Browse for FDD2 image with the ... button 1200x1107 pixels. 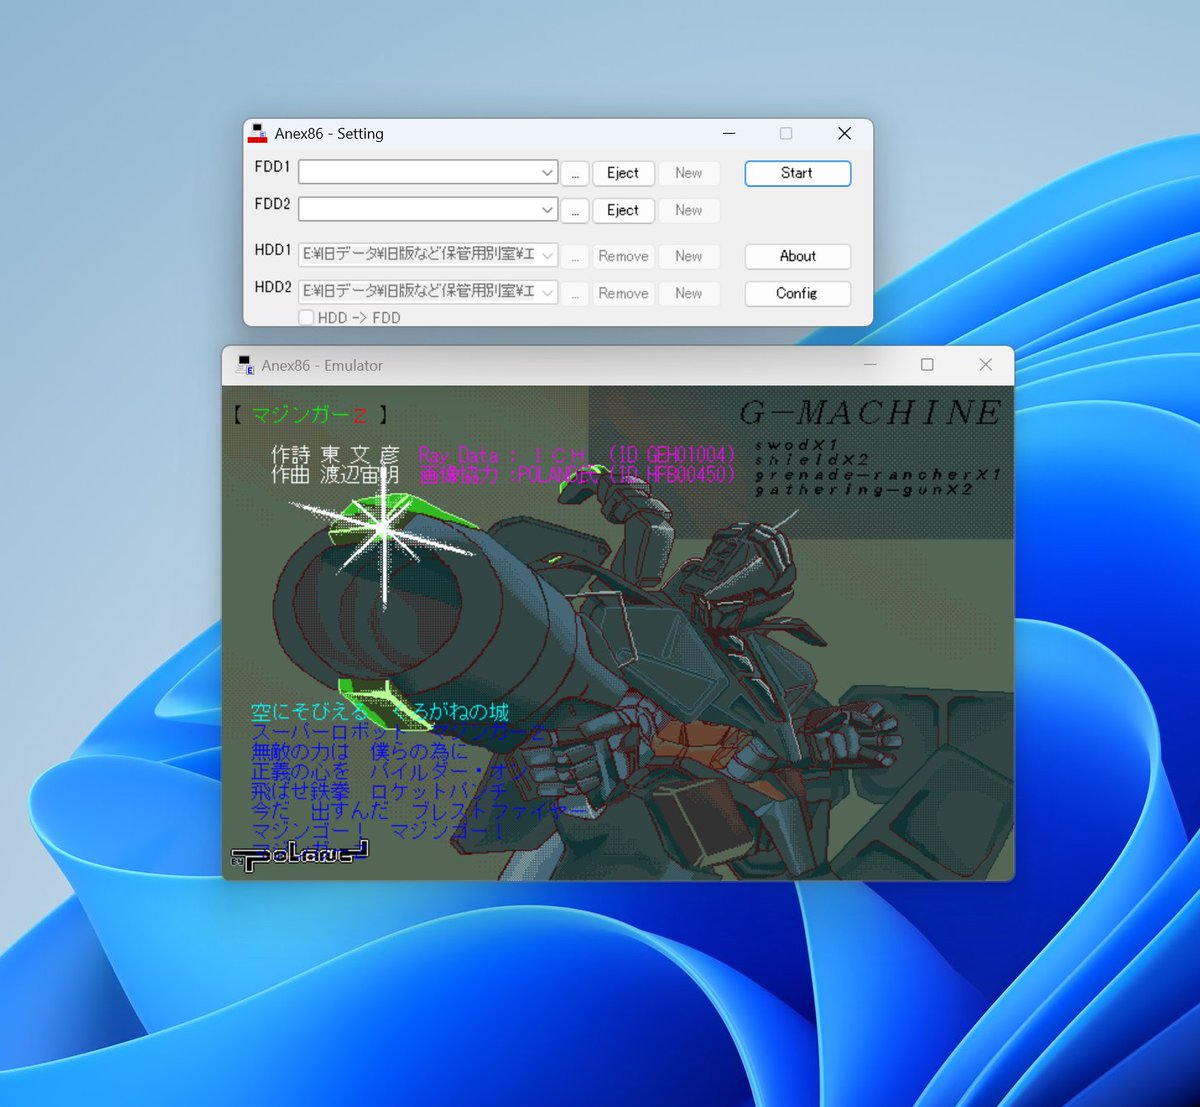tap(575, 211)
